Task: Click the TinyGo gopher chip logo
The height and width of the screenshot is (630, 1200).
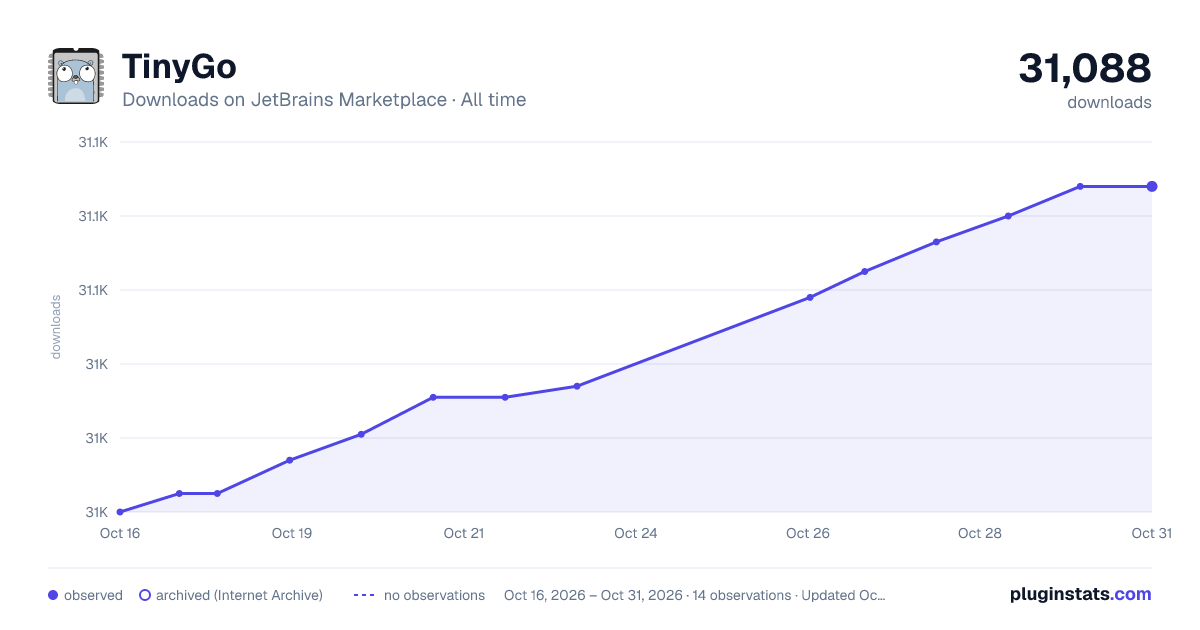Action: tap(76, 75)
